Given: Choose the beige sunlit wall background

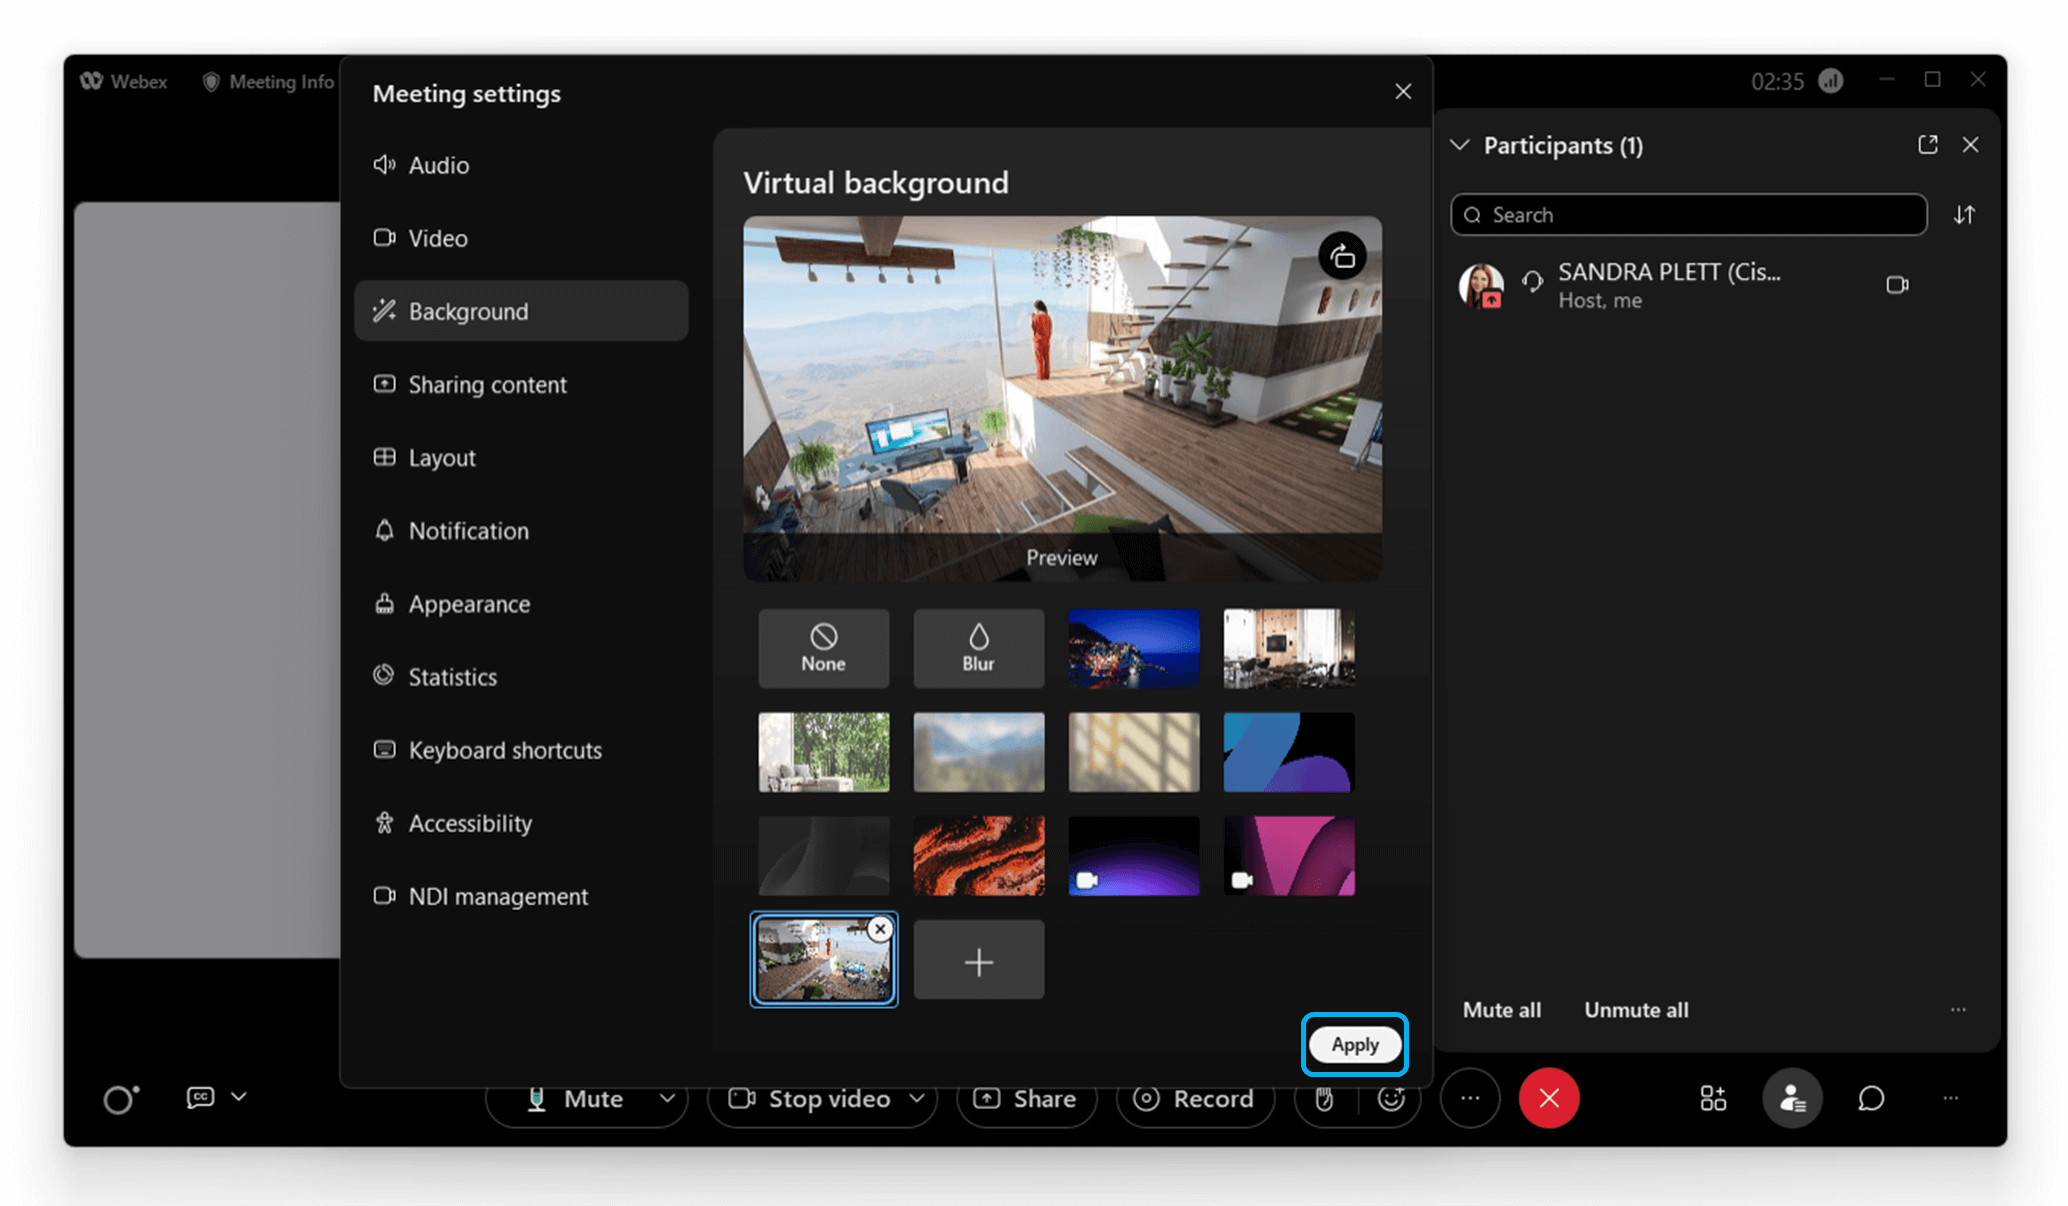Looking at the screenshot, I should (x=1134, y=752).
